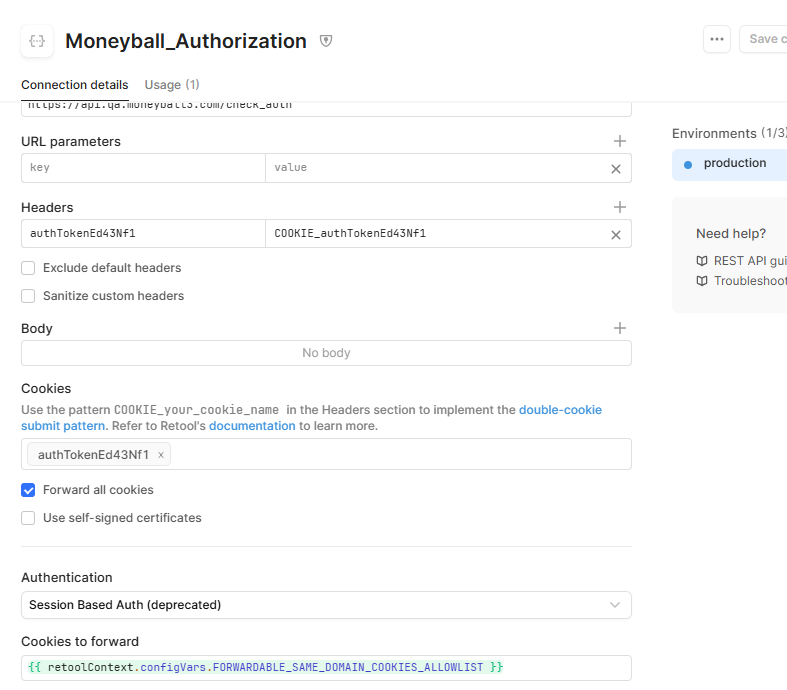Delete the authTokenEd43Nf1 header row
The height and width of the screenshot is (690, 787).
[616, 235]
